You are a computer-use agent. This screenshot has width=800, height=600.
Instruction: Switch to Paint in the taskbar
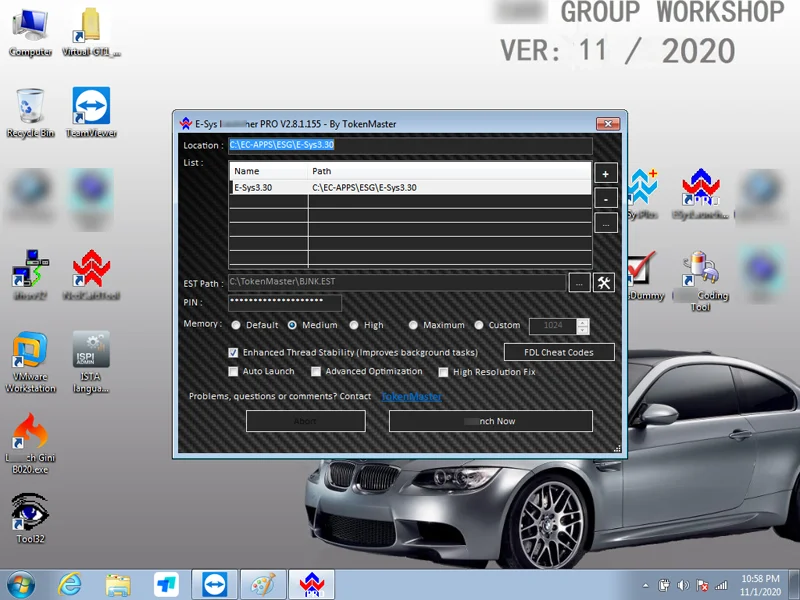263,585
